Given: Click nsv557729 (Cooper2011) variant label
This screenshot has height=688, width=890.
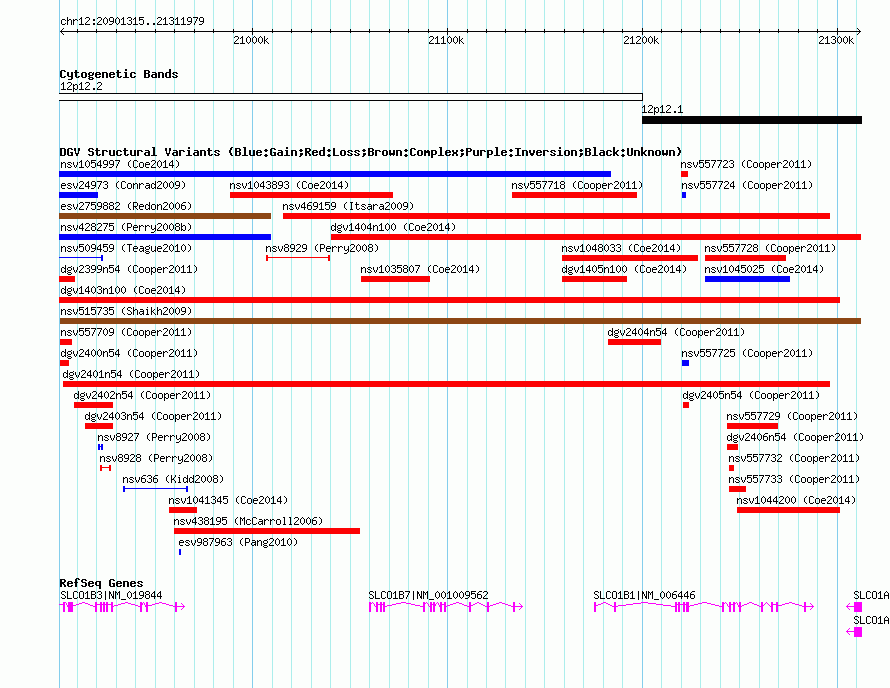Looking at the screenshot, I should click(x=792, y=416).
